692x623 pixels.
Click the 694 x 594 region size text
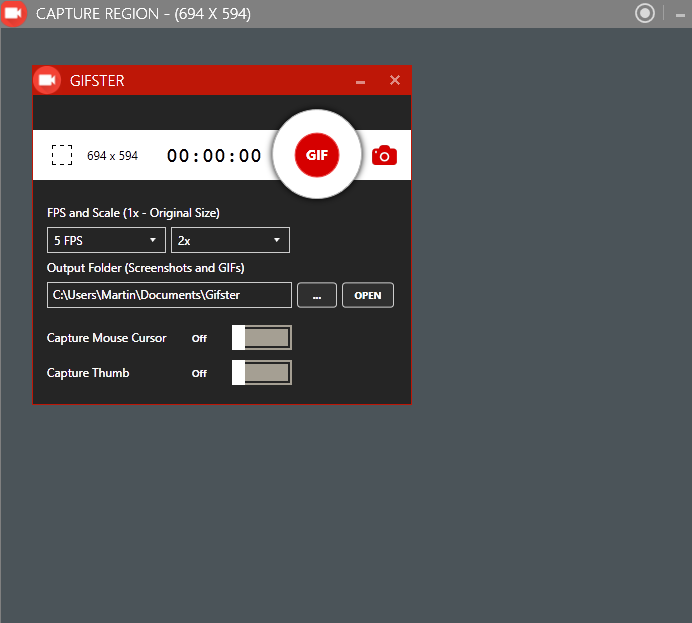click(x=113, y=156)
